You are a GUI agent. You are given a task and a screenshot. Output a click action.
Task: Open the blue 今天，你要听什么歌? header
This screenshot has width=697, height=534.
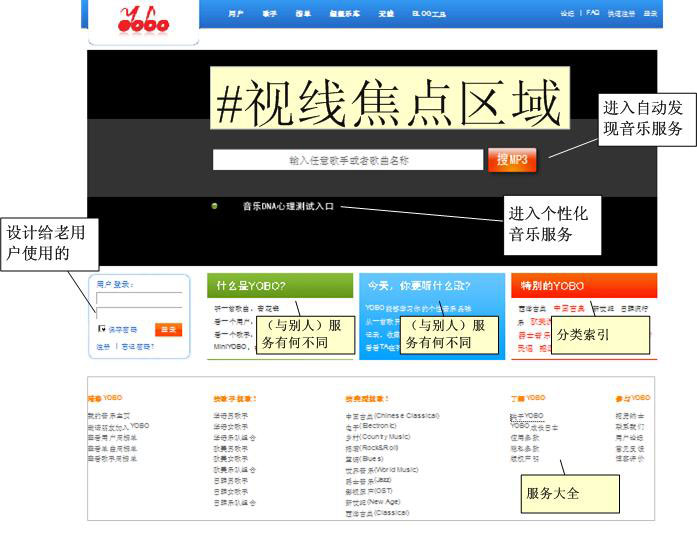tap(432, 285)
